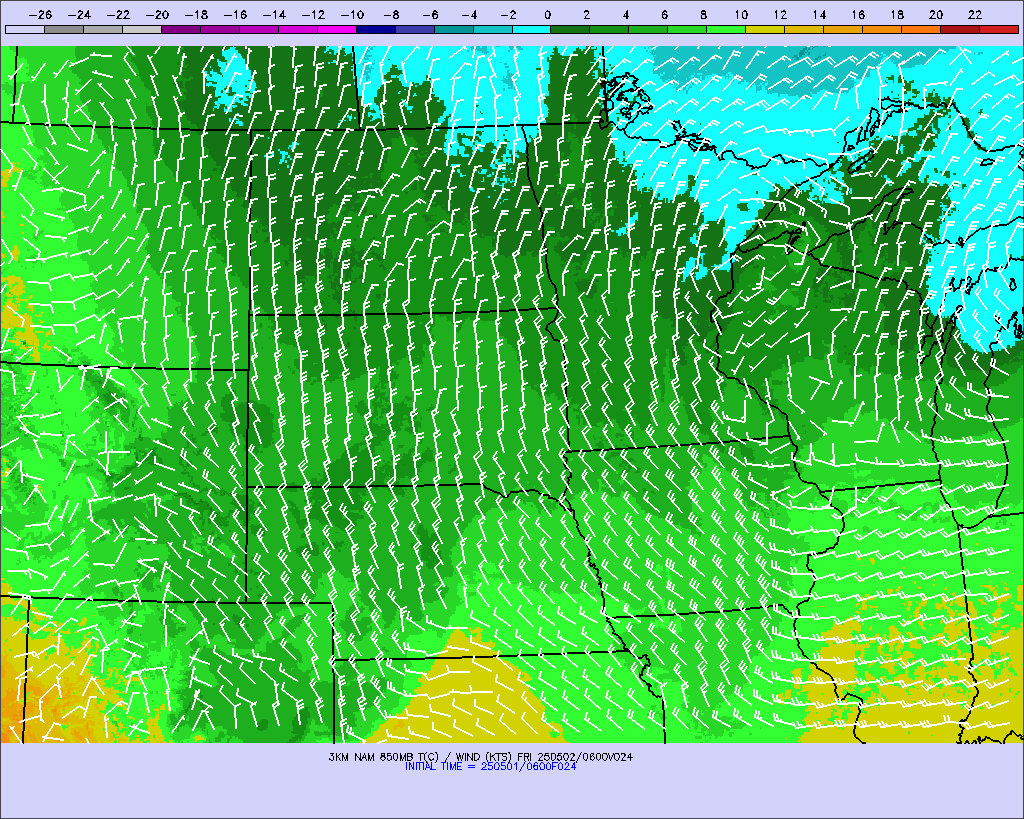Click the blue swatch between -8 and -6
Image resolution: width=1024 pixels, height=819 pixels.
(415, 29)
